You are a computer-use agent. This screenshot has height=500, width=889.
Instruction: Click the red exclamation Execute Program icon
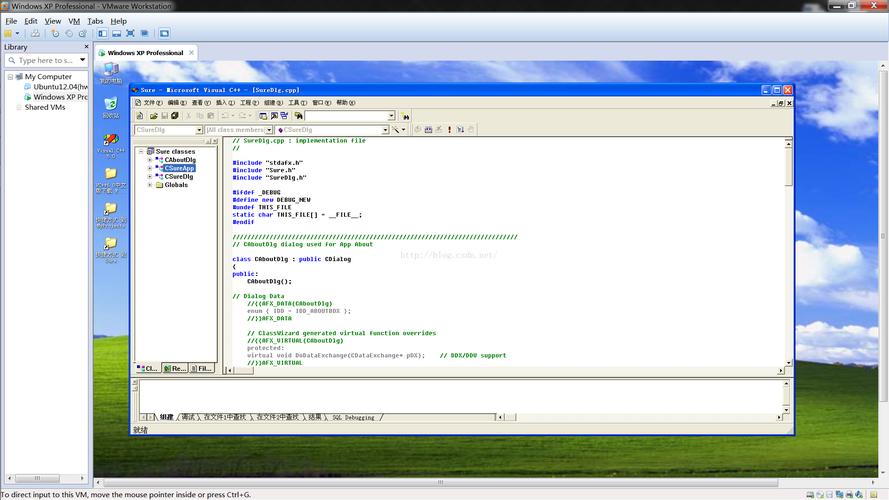coord(450,130)
